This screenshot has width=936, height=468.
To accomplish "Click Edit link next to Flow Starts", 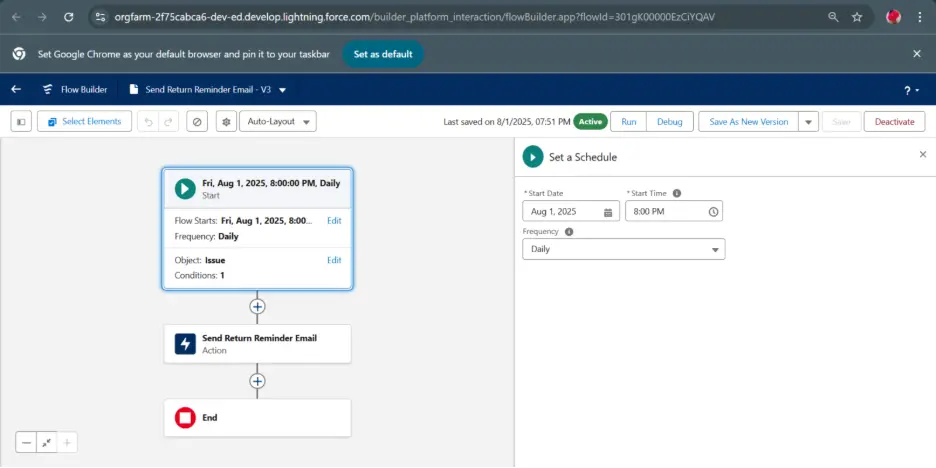I will [x=334, y=220].
